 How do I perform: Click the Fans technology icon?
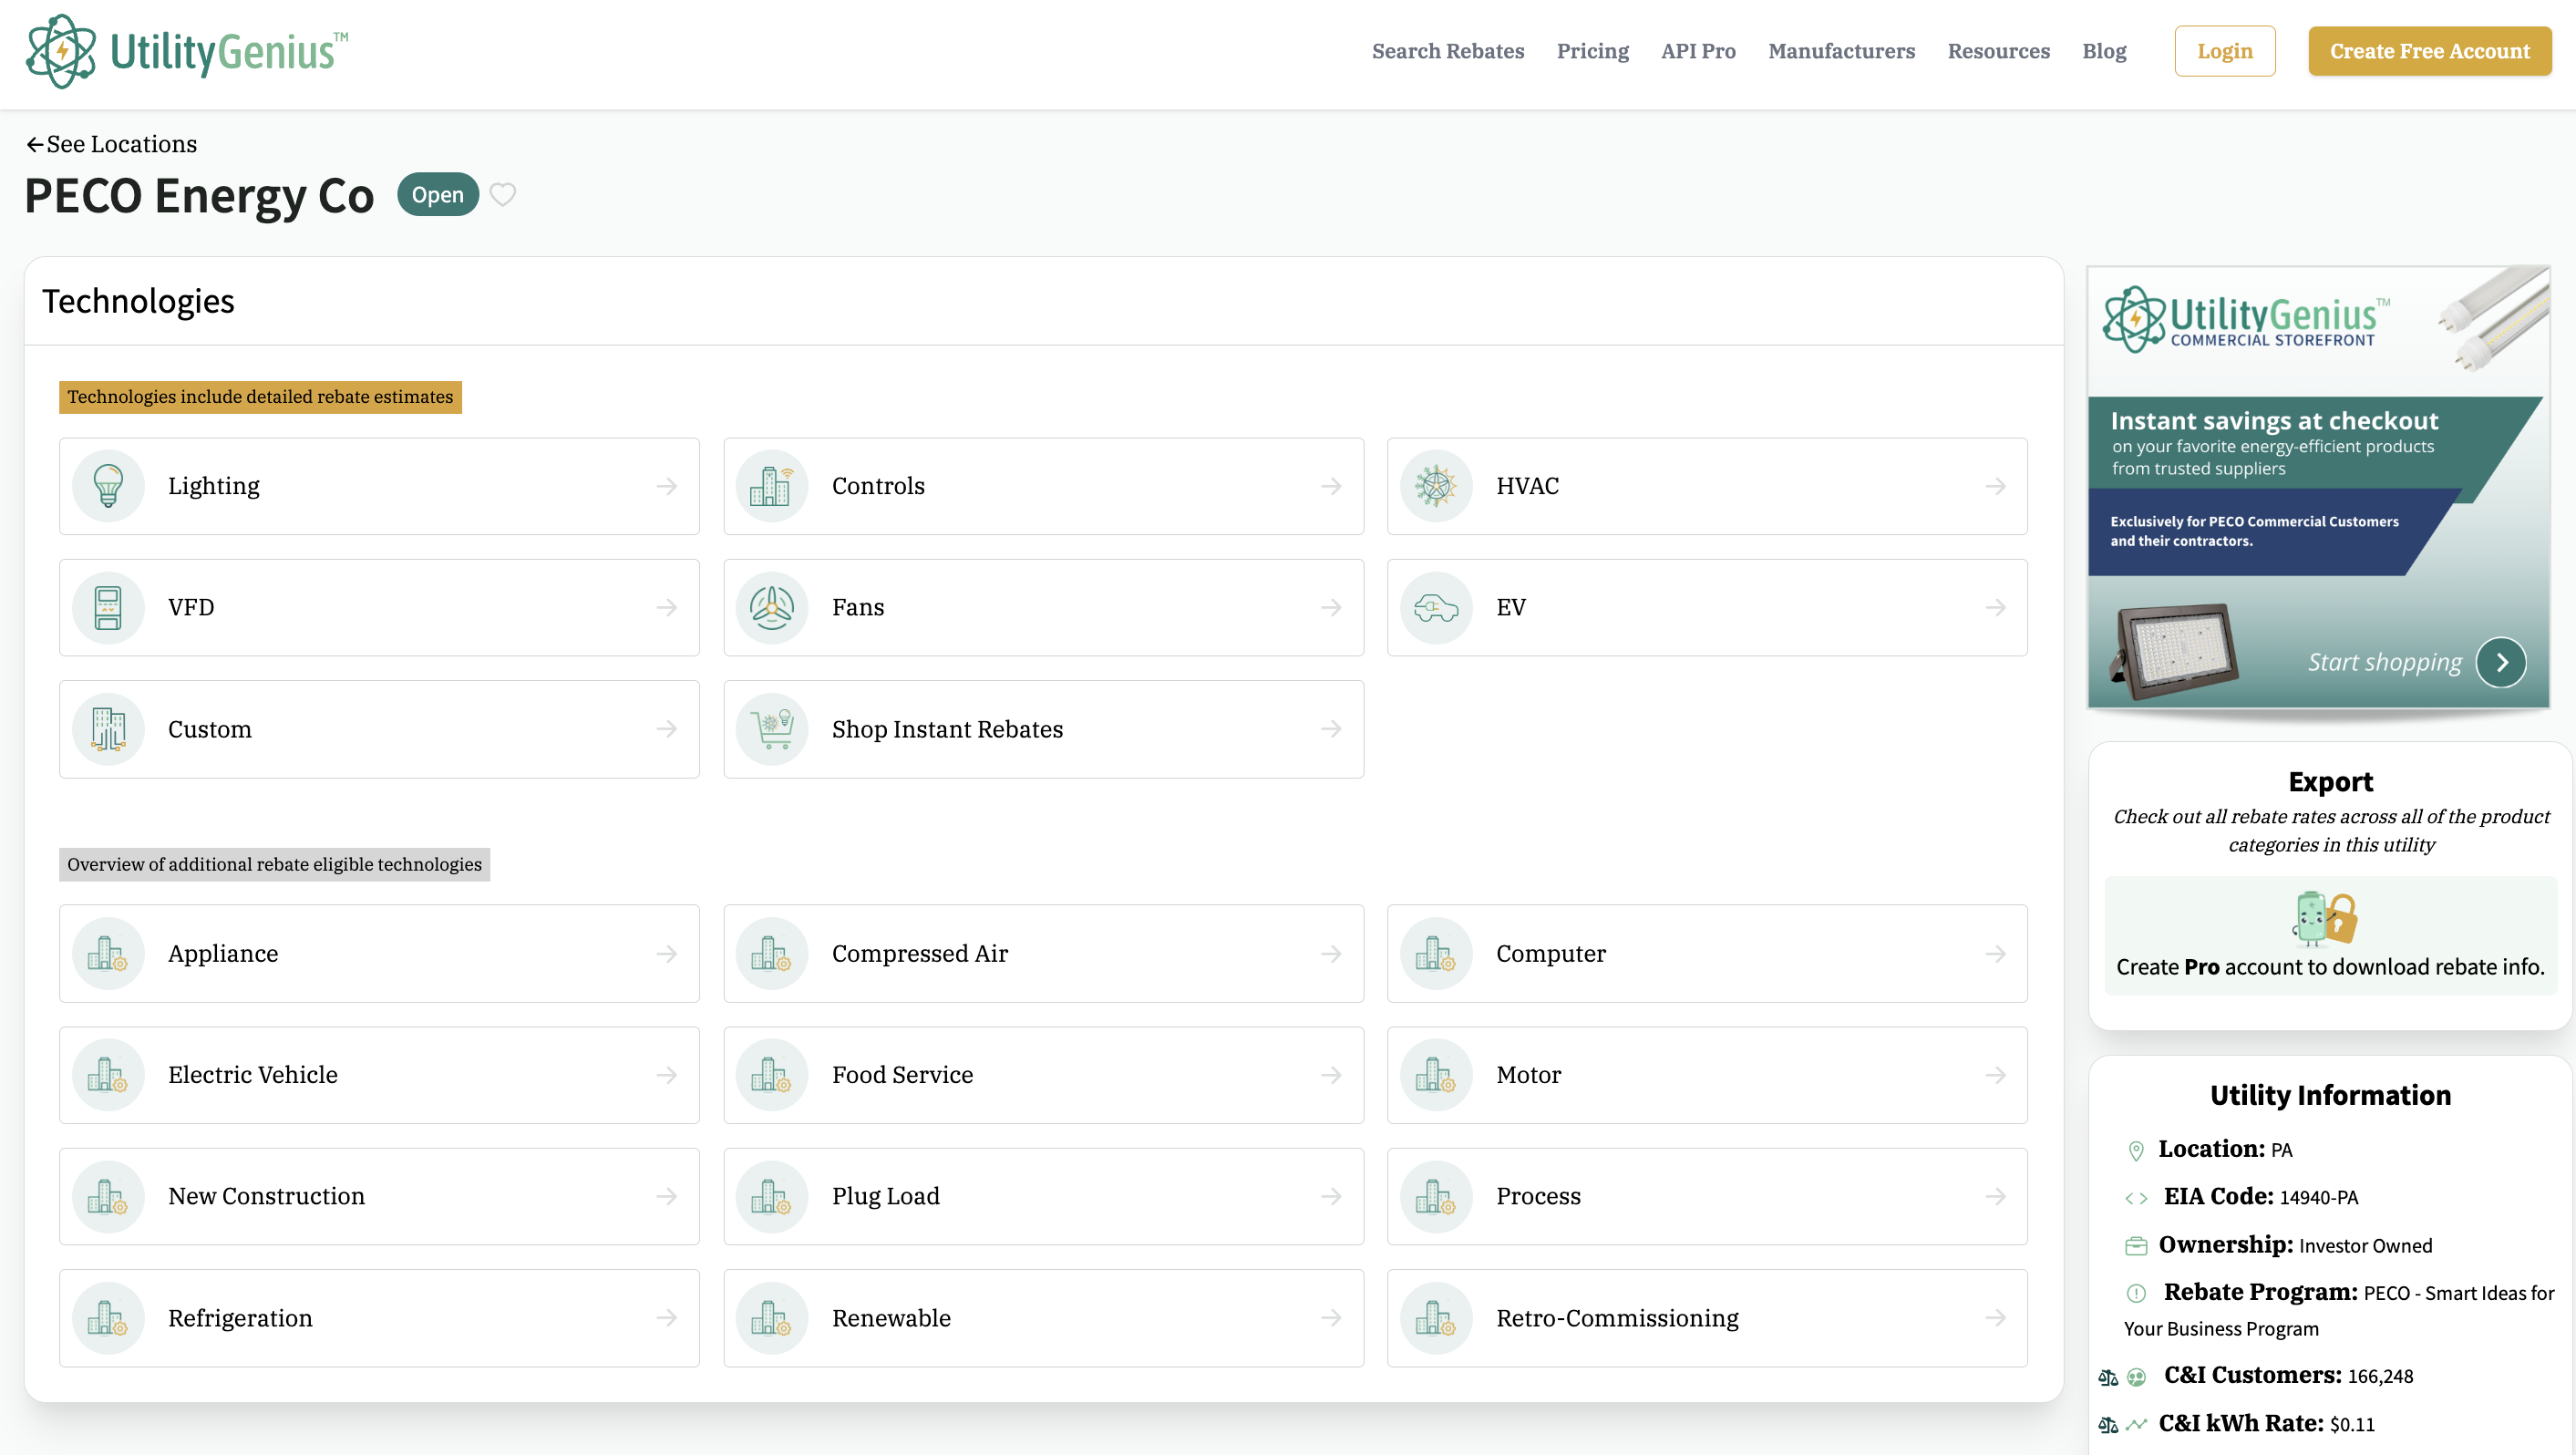point(771,607)
